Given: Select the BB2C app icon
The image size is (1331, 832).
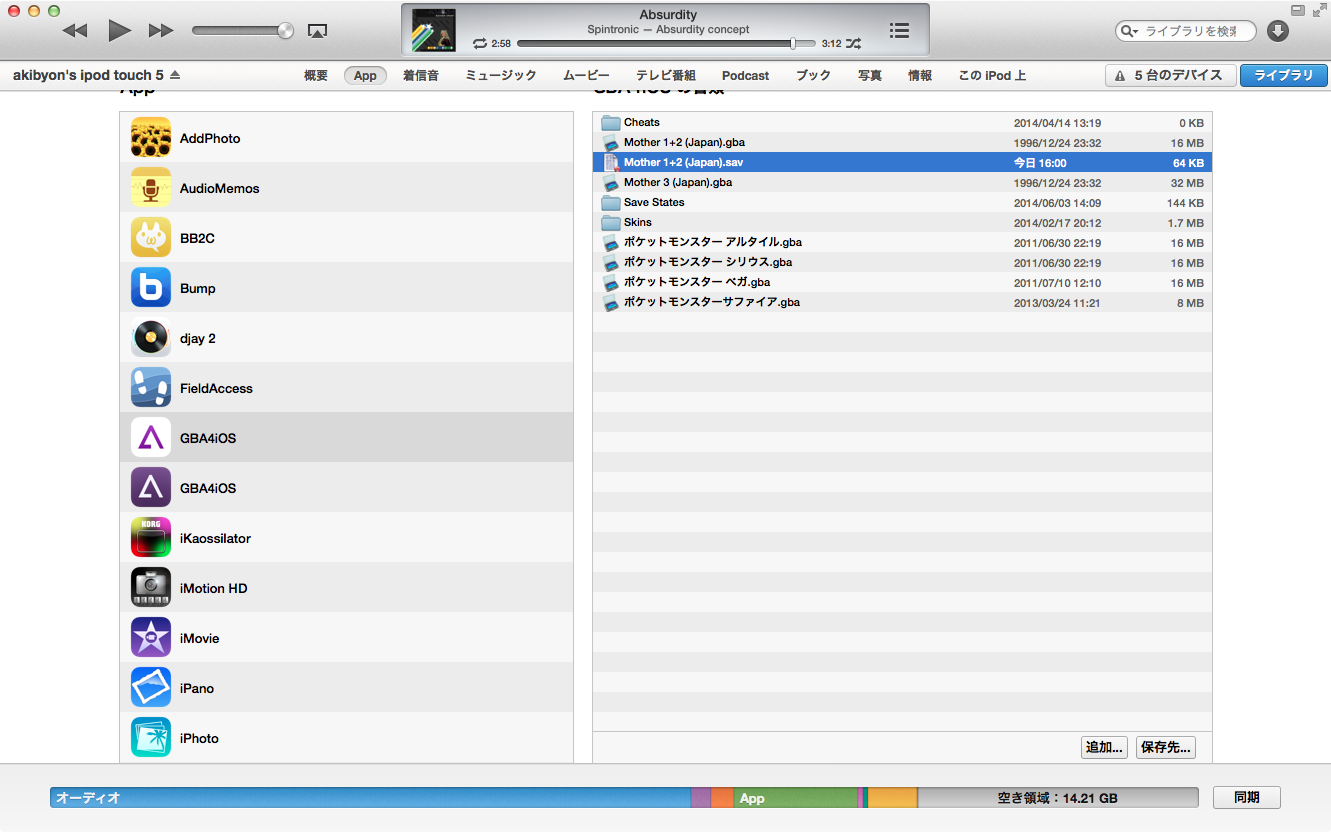Looking at the screenshot, I should tap(151, 238).
